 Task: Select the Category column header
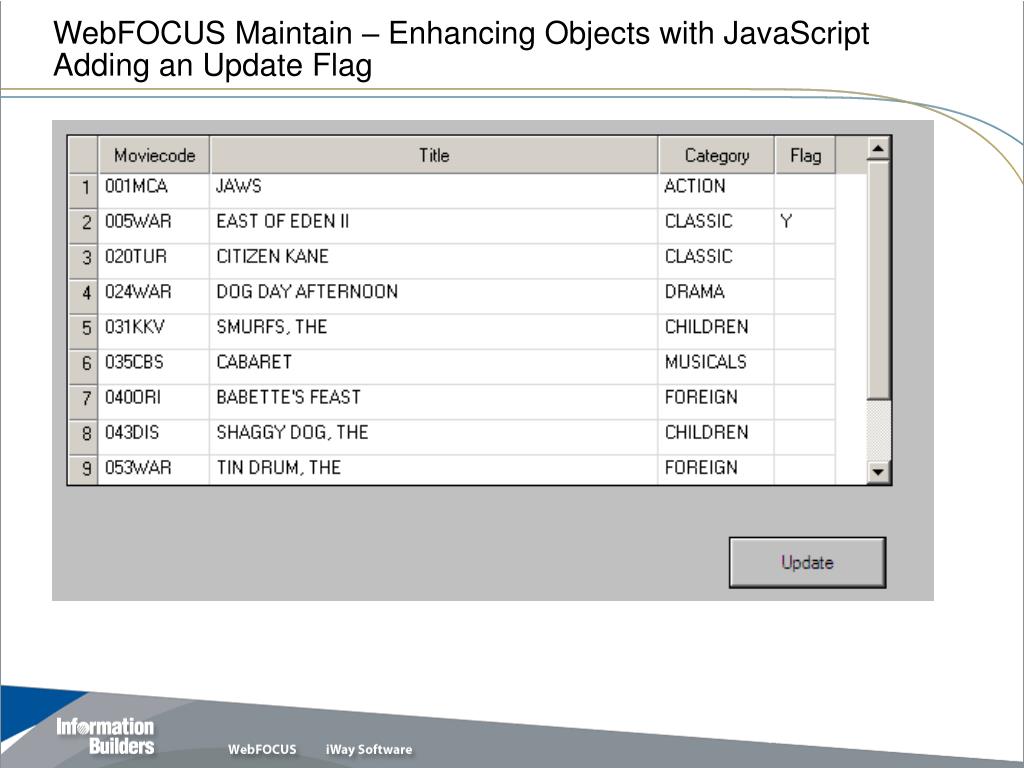(716, 155)
